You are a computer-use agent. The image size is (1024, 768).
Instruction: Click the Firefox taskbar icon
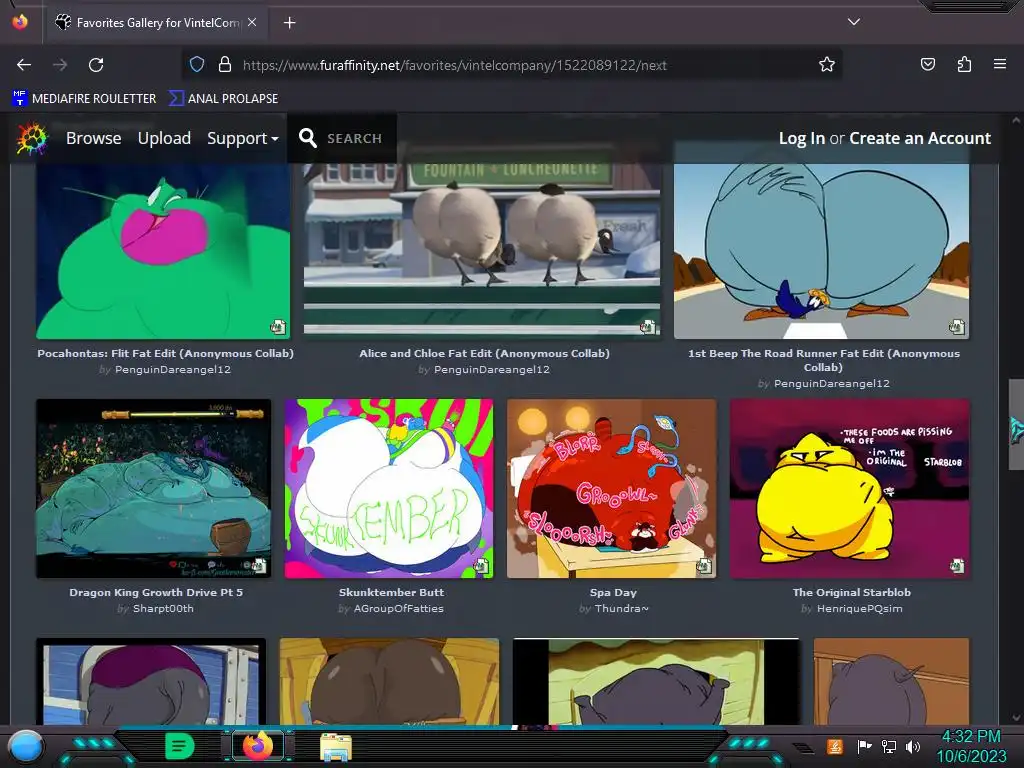pos(258,746)
